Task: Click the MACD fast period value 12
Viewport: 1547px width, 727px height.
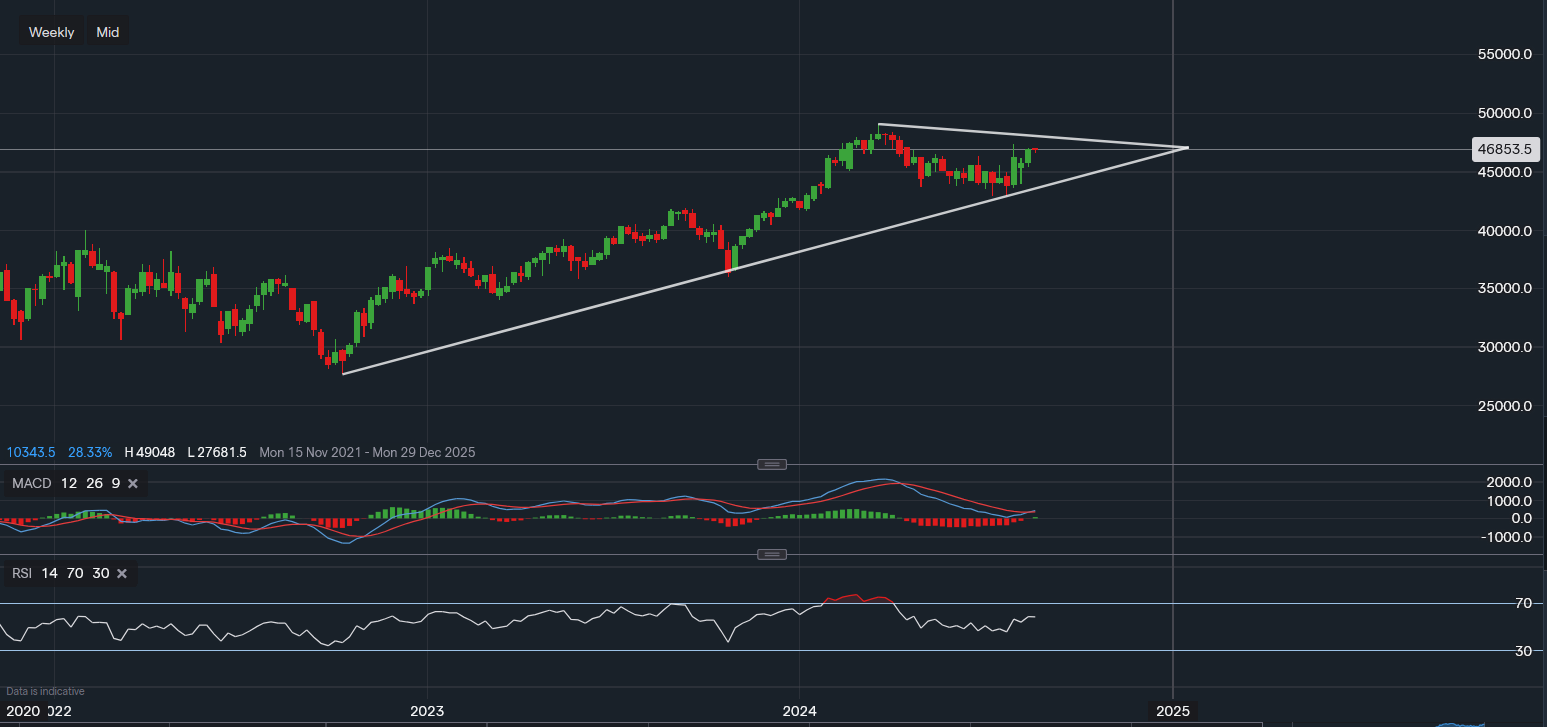Action: click(x=68, y=483)
